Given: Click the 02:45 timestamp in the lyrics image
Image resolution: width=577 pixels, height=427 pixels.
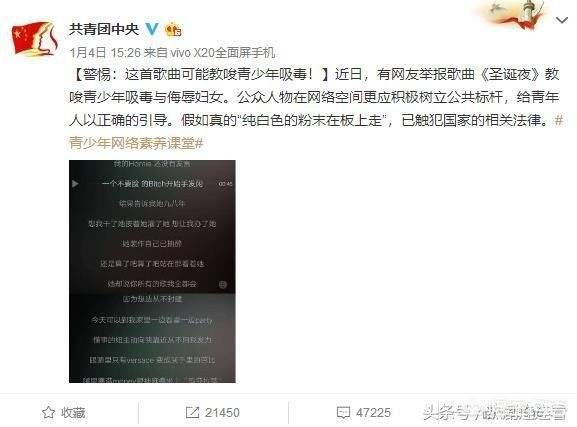Looking at the screenshot, I should pyautogui.click(x=225, y=184).
